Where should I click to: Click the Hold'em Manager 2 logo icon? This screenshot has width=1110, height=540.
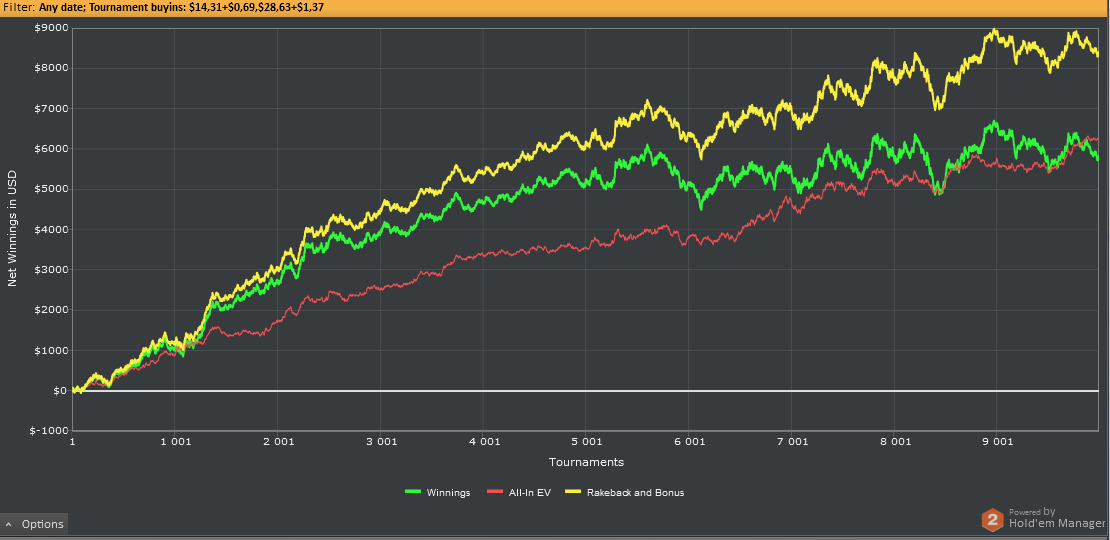tap(992, 520)
